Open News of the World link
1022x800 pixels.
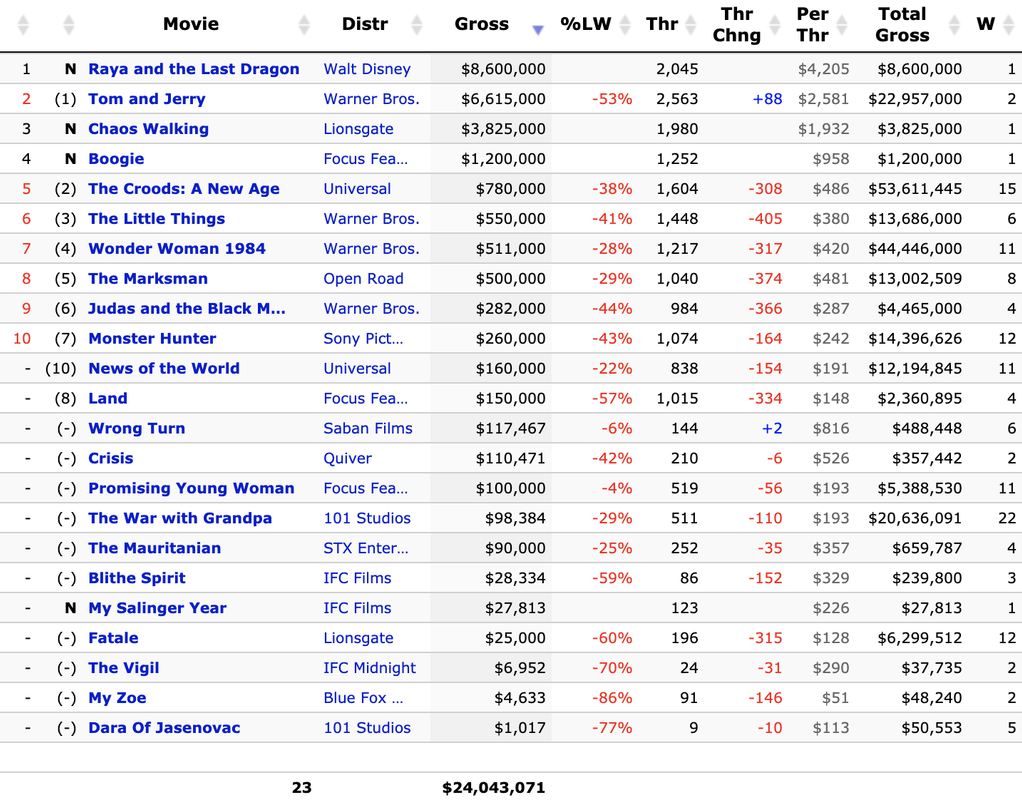[164, 369]
